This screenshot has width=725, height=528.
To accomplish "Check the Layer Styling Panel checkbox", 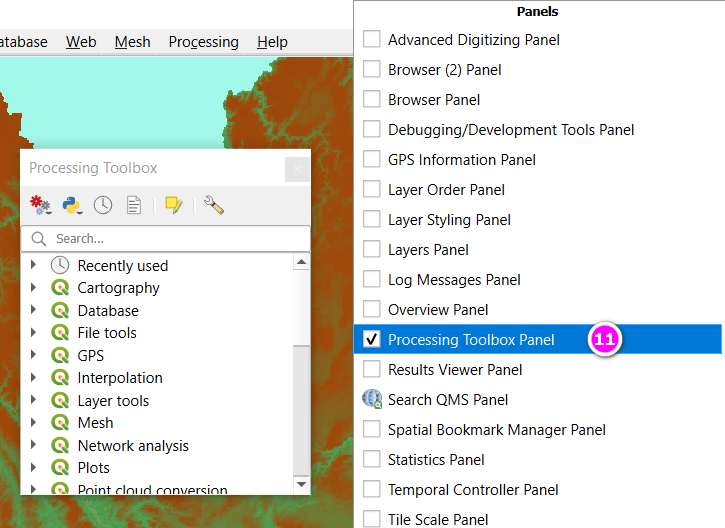I will click(x=372, y=220).
